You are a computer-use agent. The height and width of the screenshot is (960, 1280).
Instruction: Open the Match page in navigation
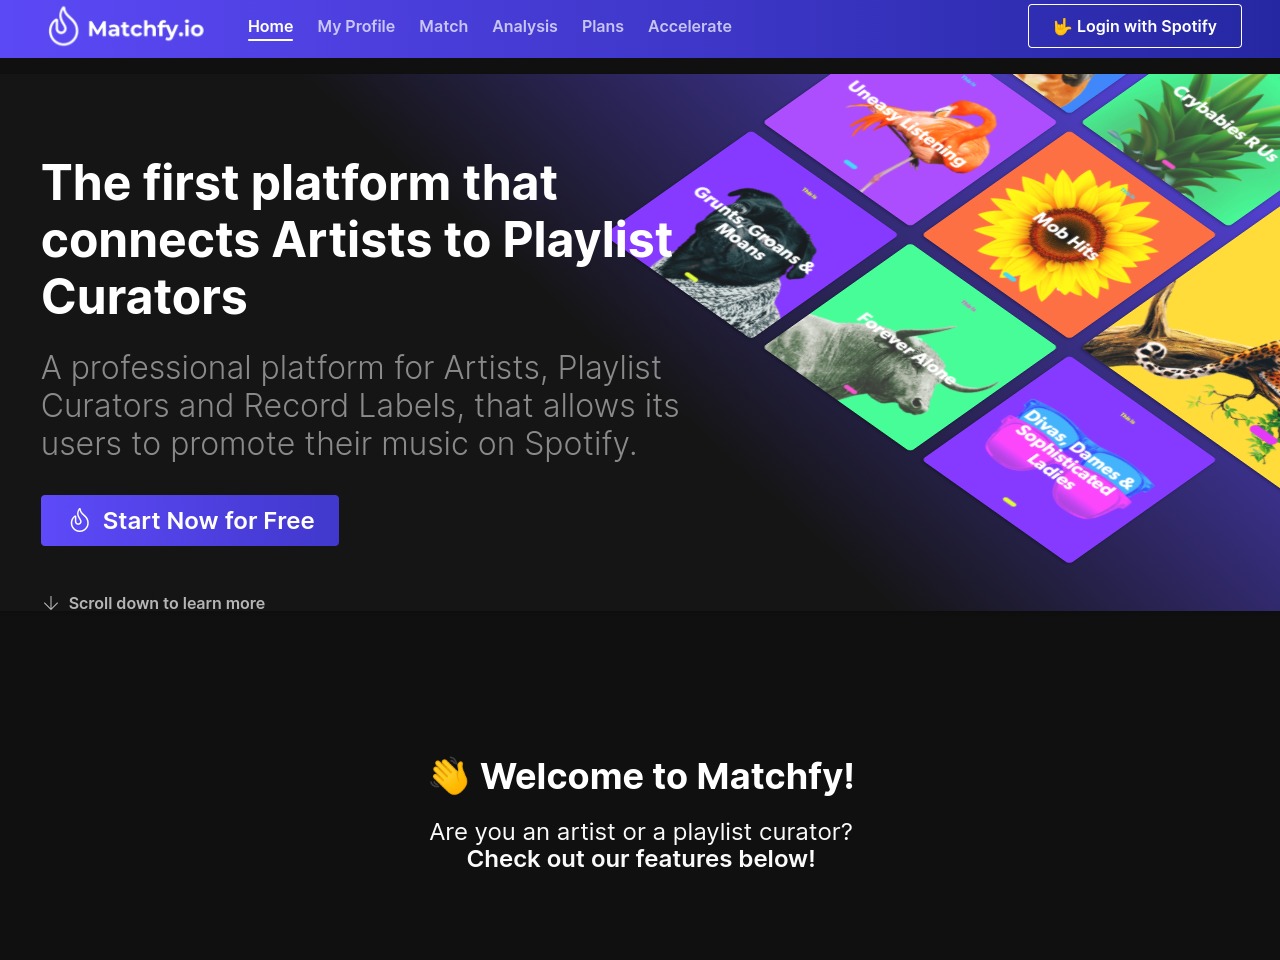[x=443, y=27]
